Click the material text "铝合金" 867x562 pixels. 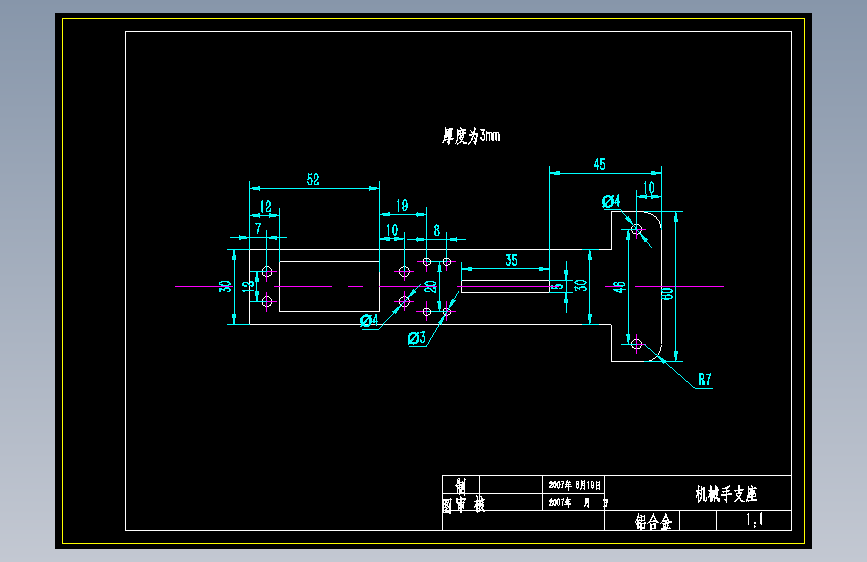tap(653, 522)
